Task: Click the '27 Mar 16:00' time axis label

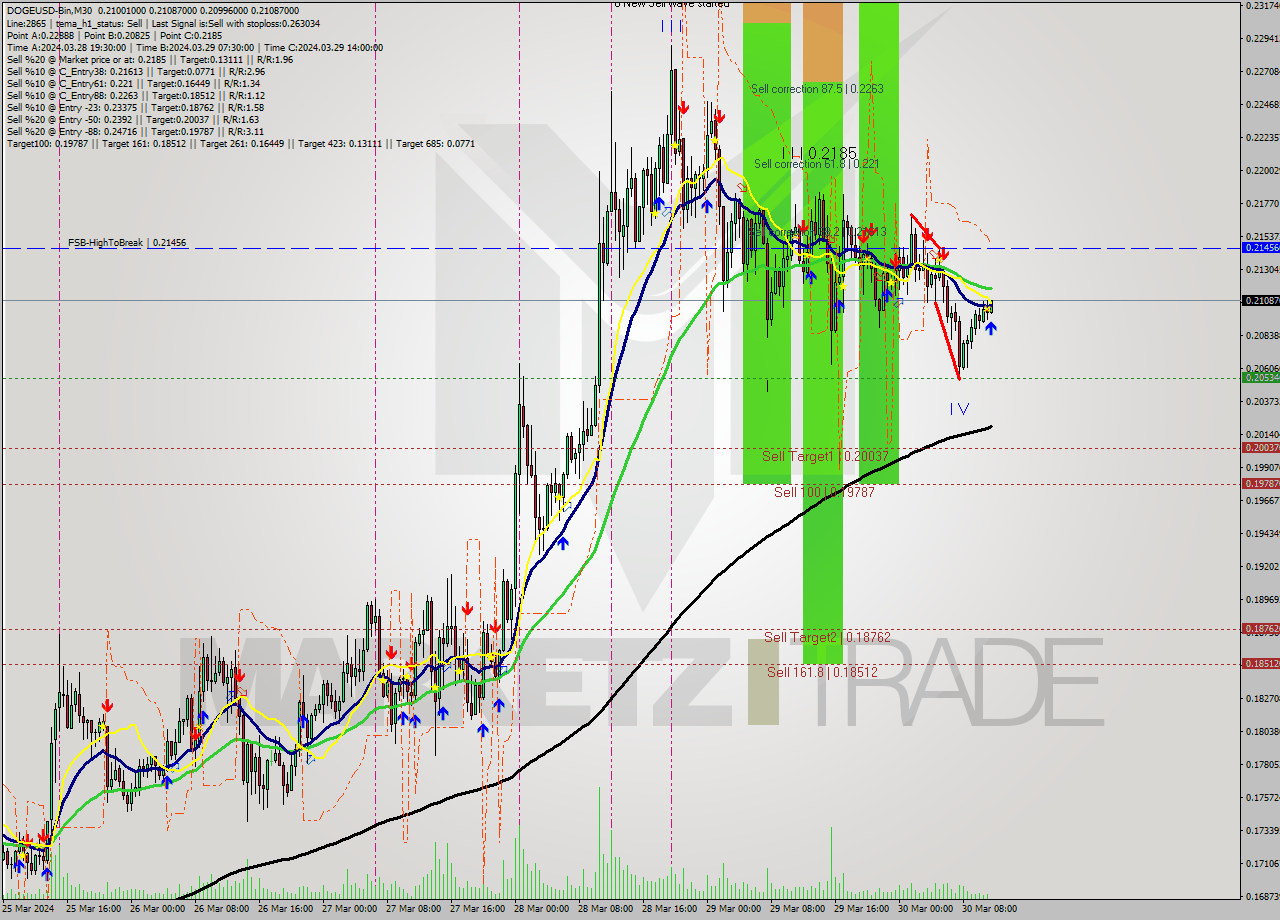Action: (x=476, y=910)
